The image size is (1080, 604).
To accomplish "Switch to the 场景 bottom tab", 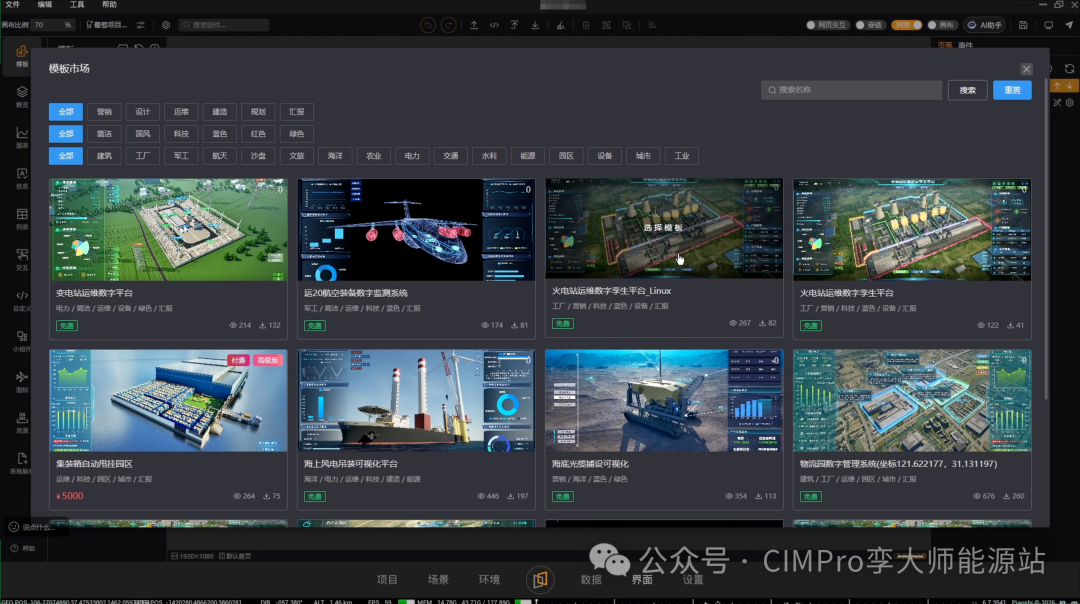I will tap(438, 580).
